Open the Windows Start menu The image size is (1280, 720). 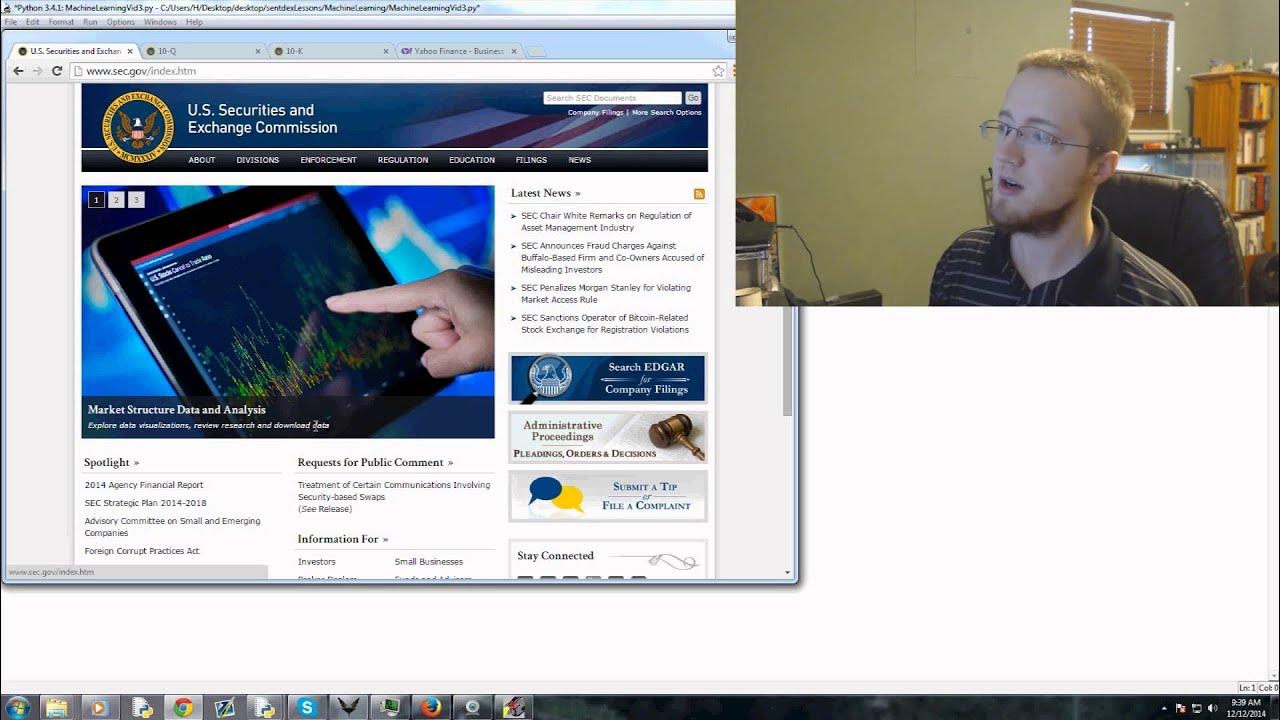coord(17,708)
